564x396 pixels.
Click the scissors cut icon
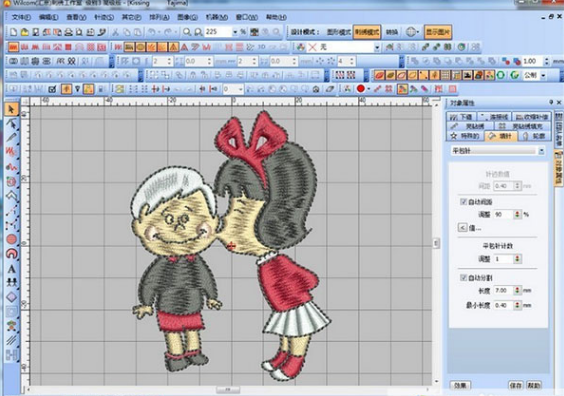click(115, 32)
